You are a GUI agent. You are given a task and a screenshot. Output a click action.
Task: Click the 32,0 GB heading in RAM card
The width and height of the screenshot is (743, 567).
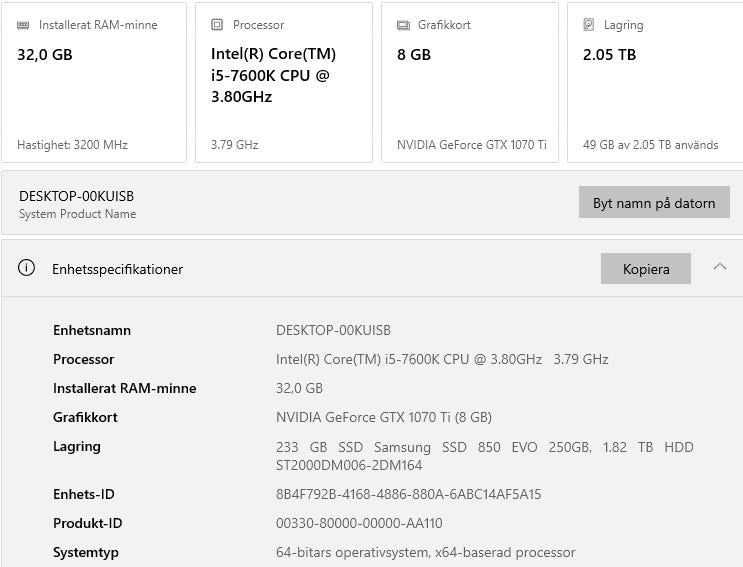45,54
